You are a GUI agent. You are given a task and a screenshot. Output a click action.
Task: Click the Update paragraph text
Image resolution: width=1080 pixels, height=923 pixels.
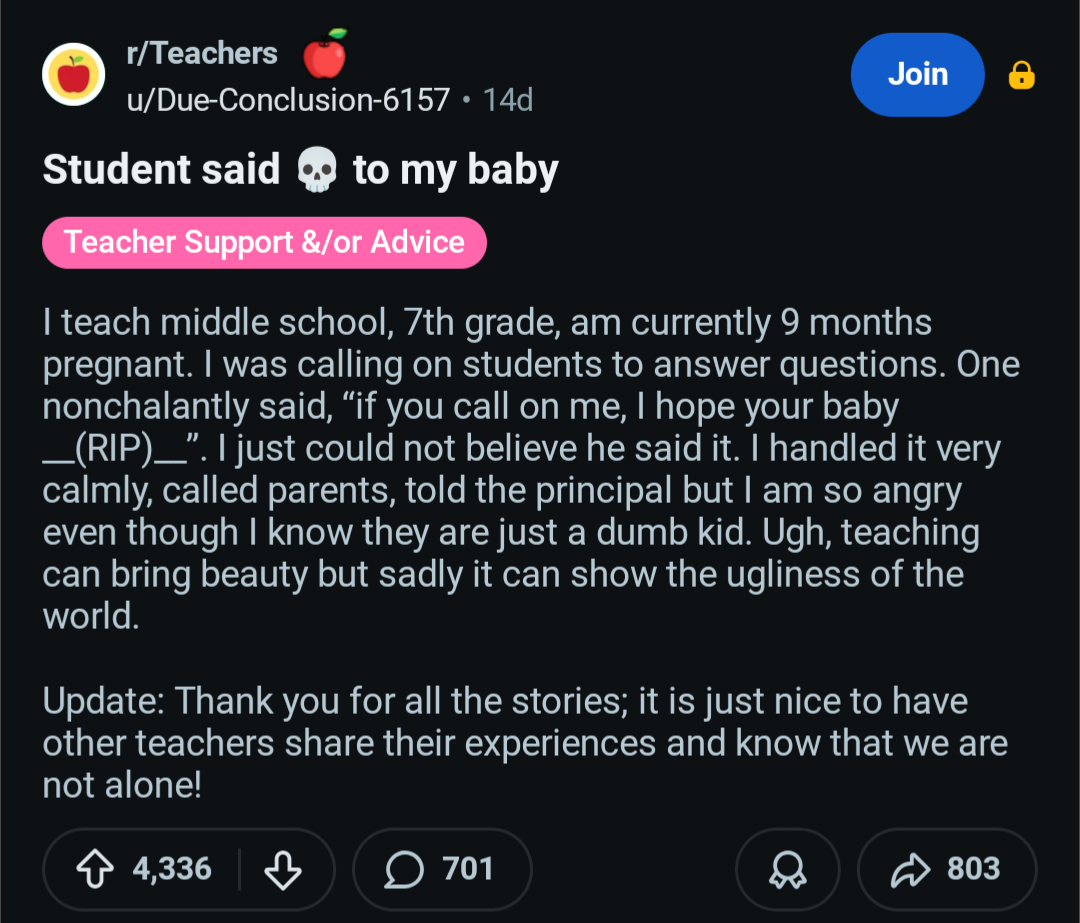520,743
